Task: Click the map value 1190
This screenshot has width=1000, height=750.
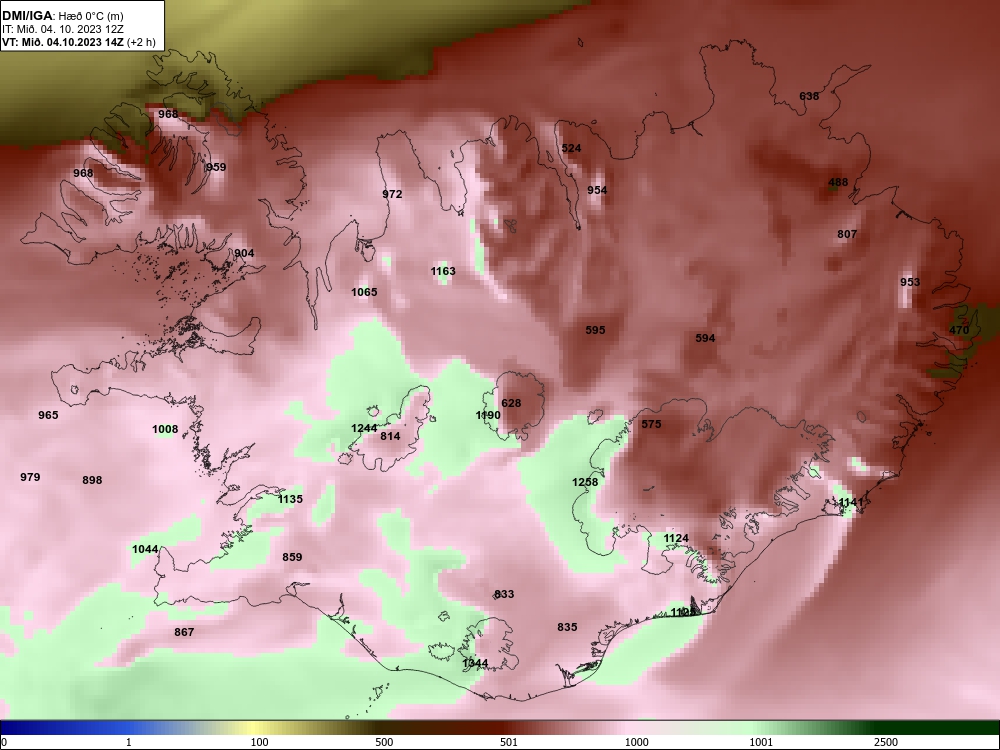Action: pos(488,415)
